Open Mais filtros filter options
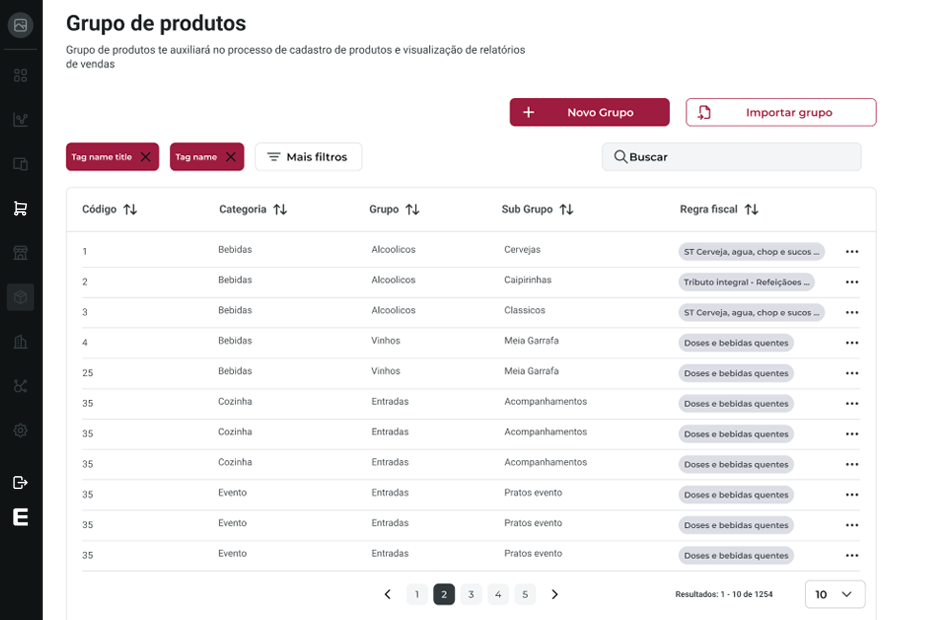The image size is (930, 620). pyautogui.click(x=308, y=157)
